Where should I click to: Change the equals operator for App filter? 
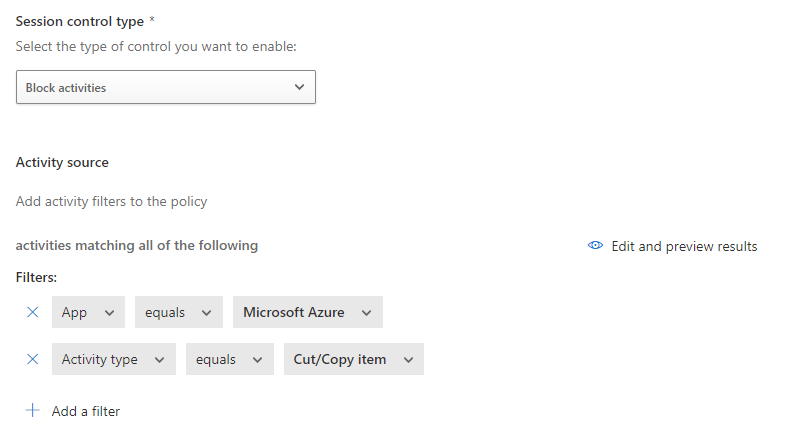point(177,312)
